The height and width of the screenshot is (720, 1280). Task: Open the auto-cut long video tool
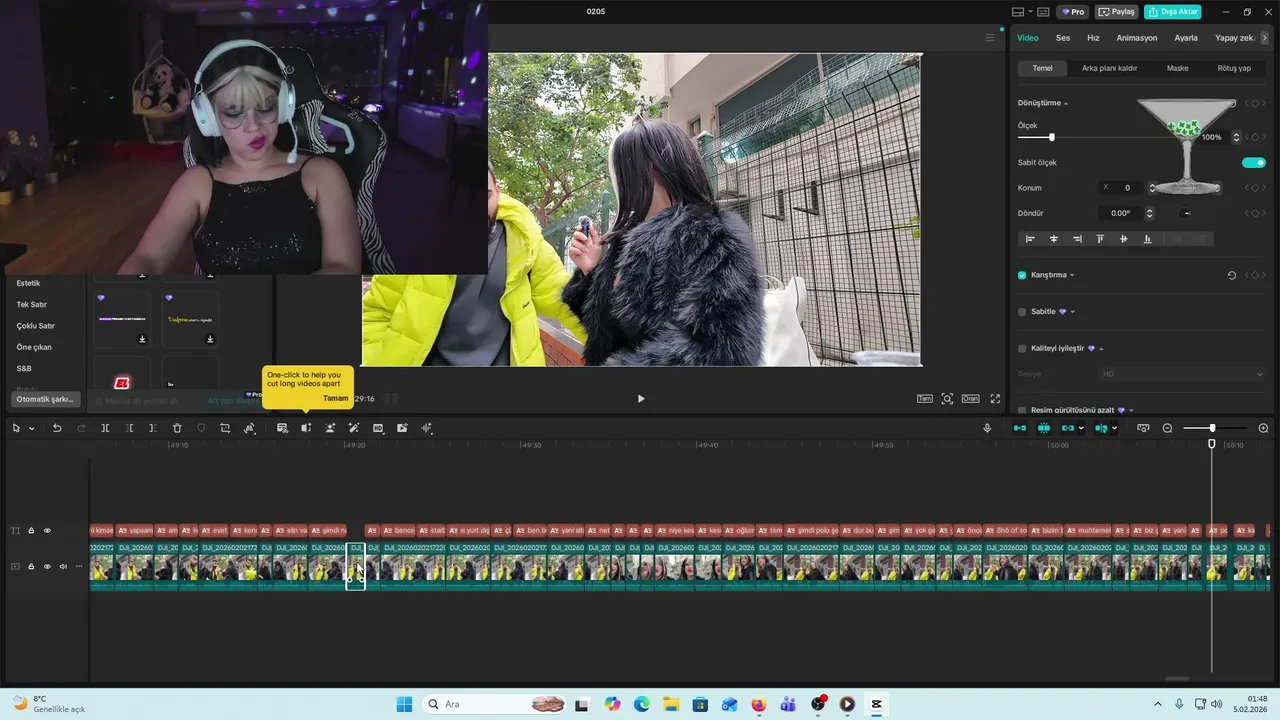click(306, 428)
